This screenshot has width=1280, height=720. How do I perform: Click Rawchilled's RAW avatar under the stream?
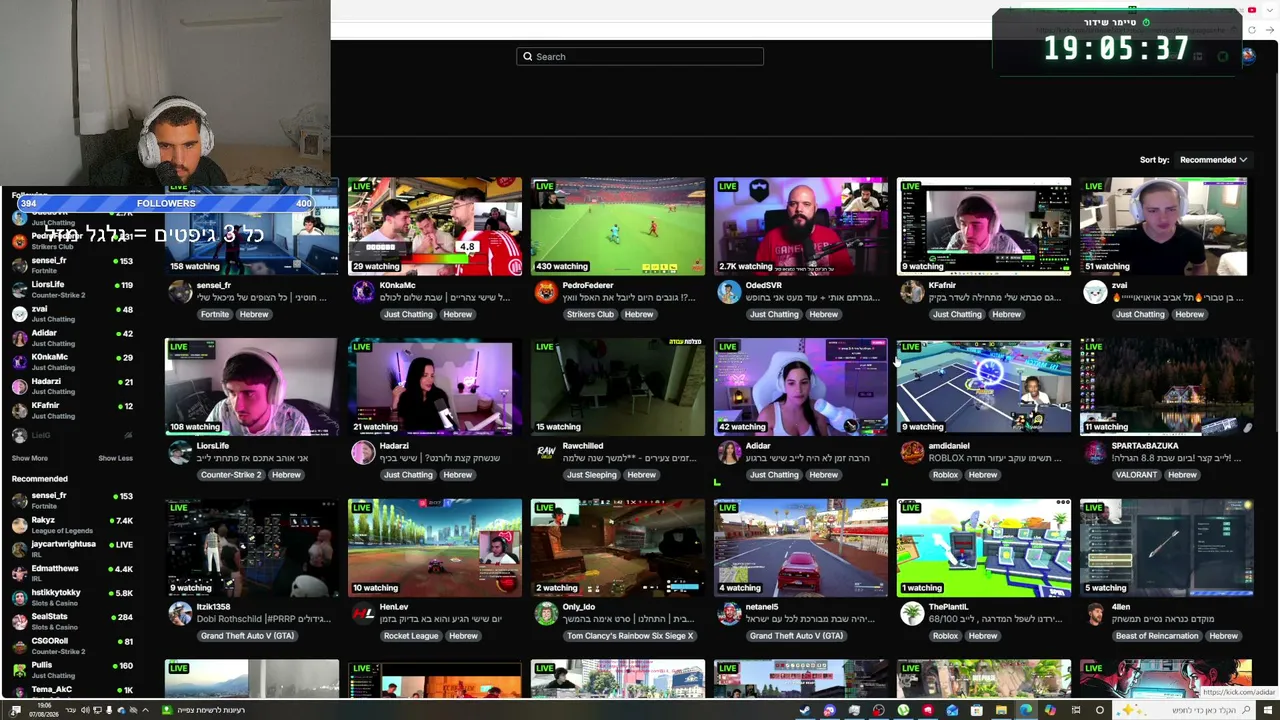[x=546, y=452]
